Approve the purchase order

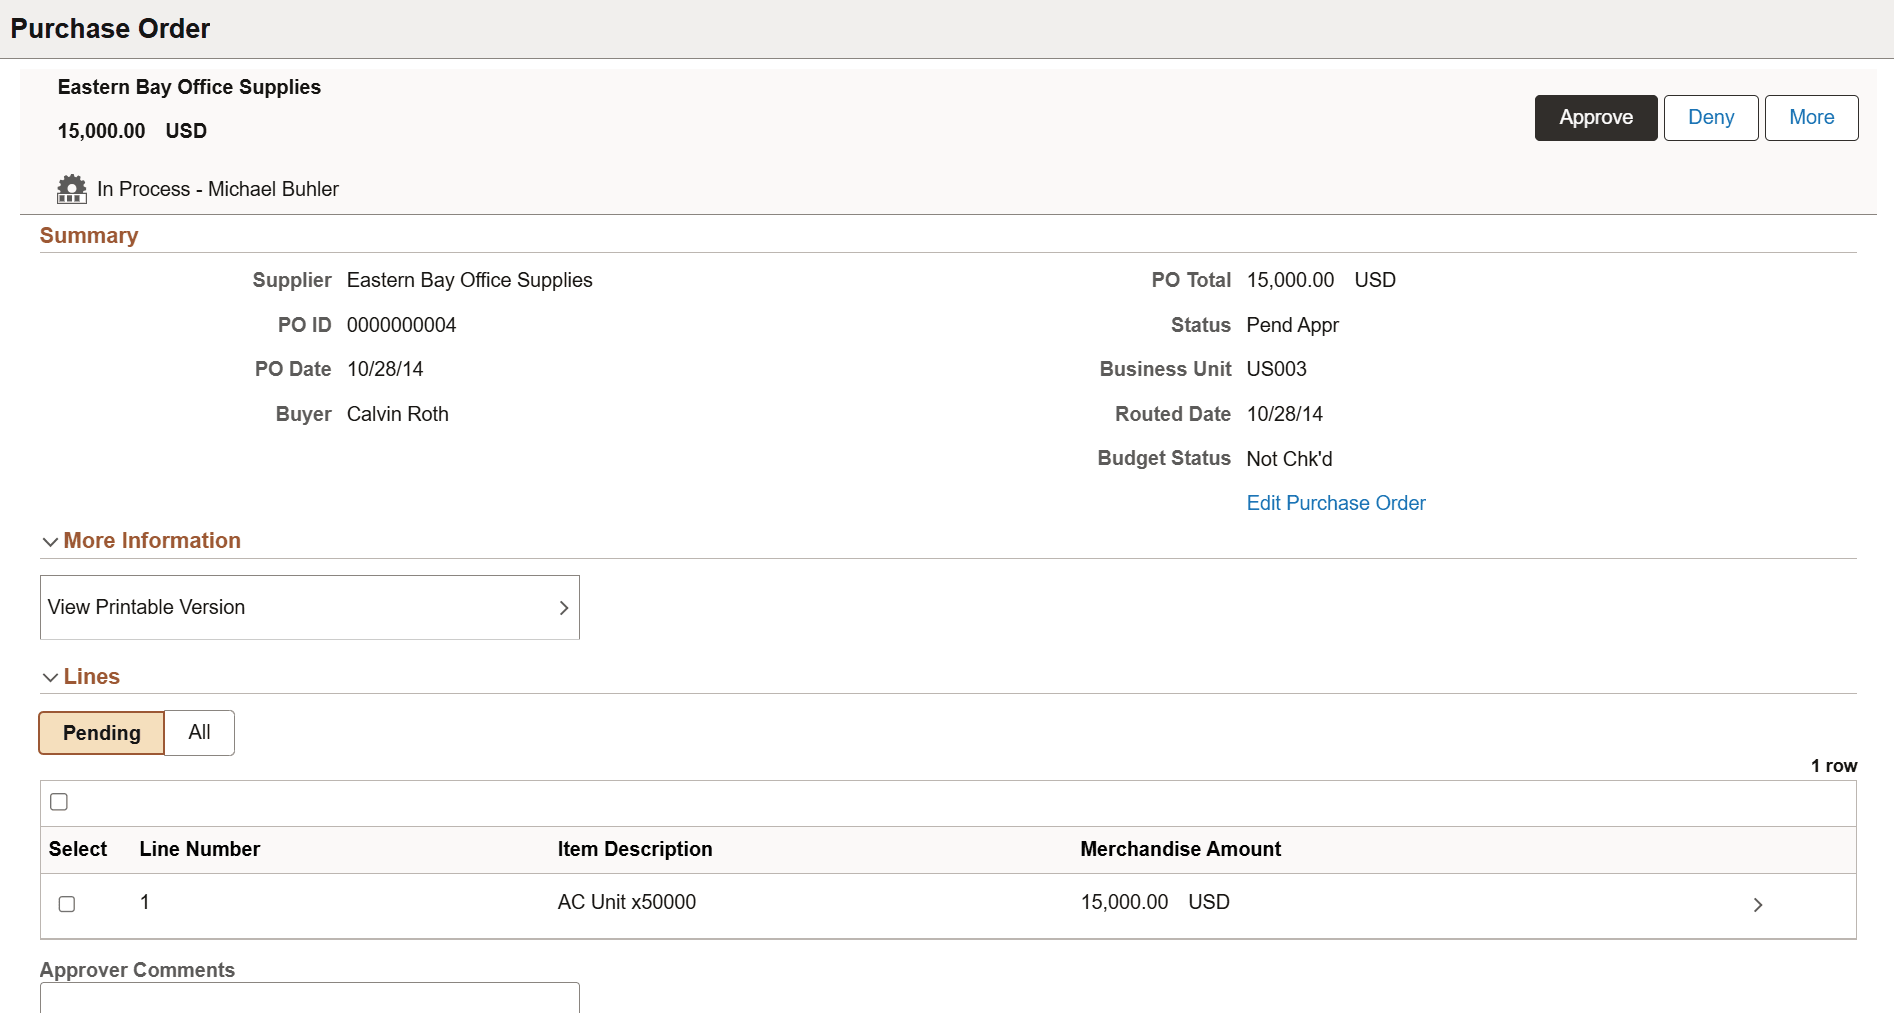click(1594, 117)
